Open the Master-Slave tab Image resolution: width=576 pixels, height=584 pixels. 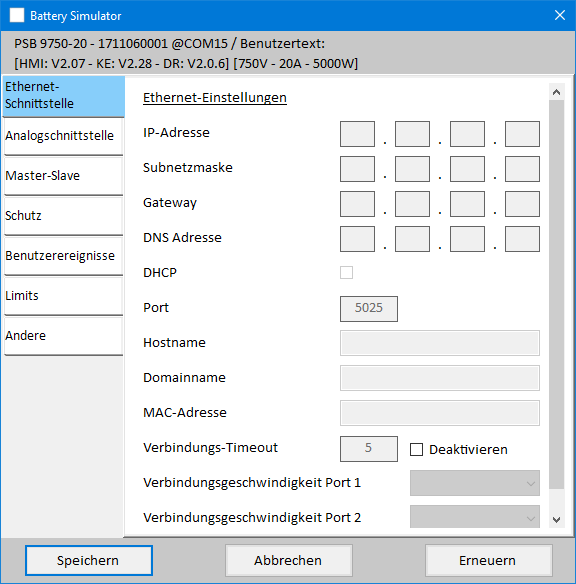pyautogui.click(x=63, y=176)
